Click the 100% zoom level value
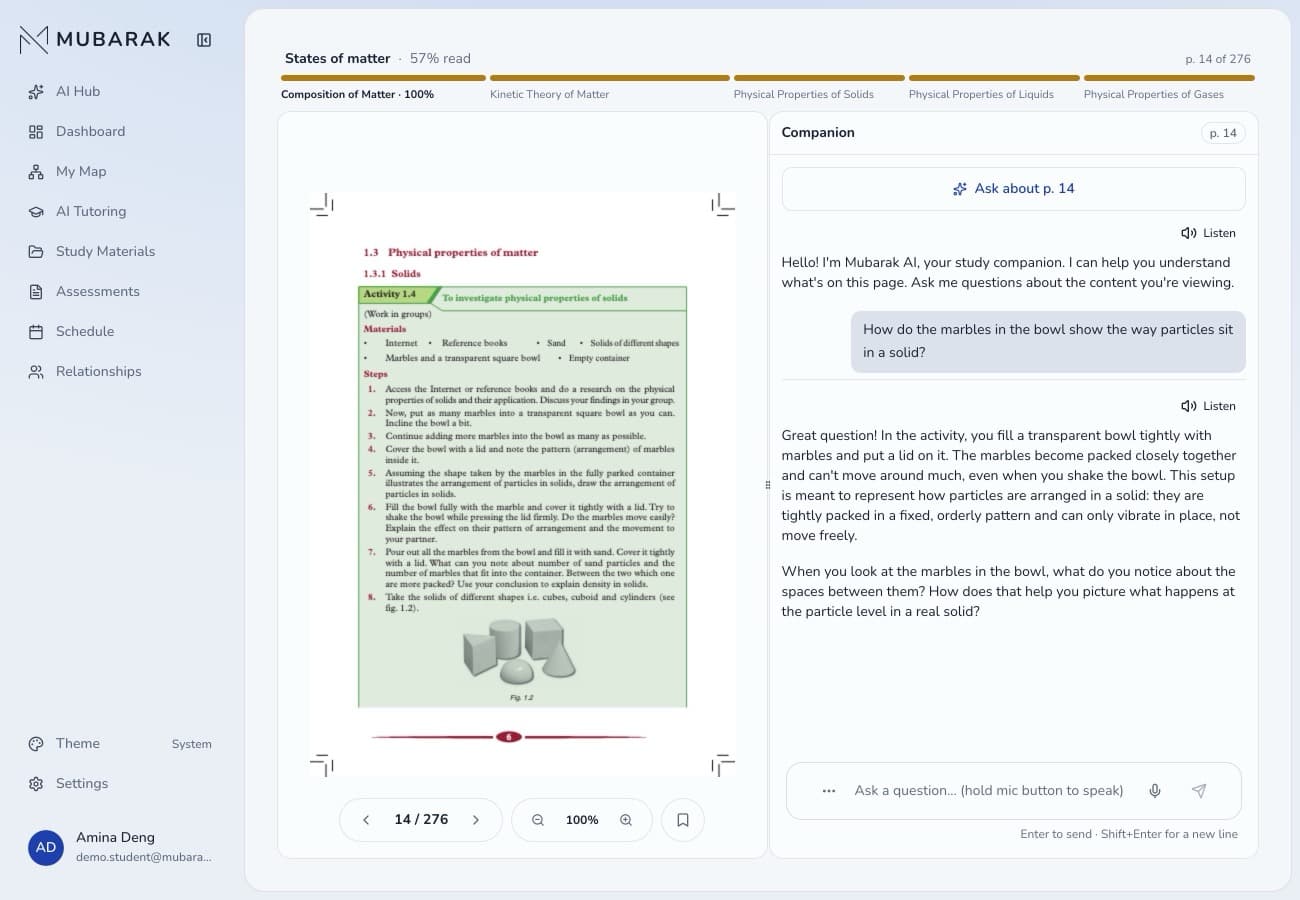The image size is (1300, 900). tap(582, 820)
